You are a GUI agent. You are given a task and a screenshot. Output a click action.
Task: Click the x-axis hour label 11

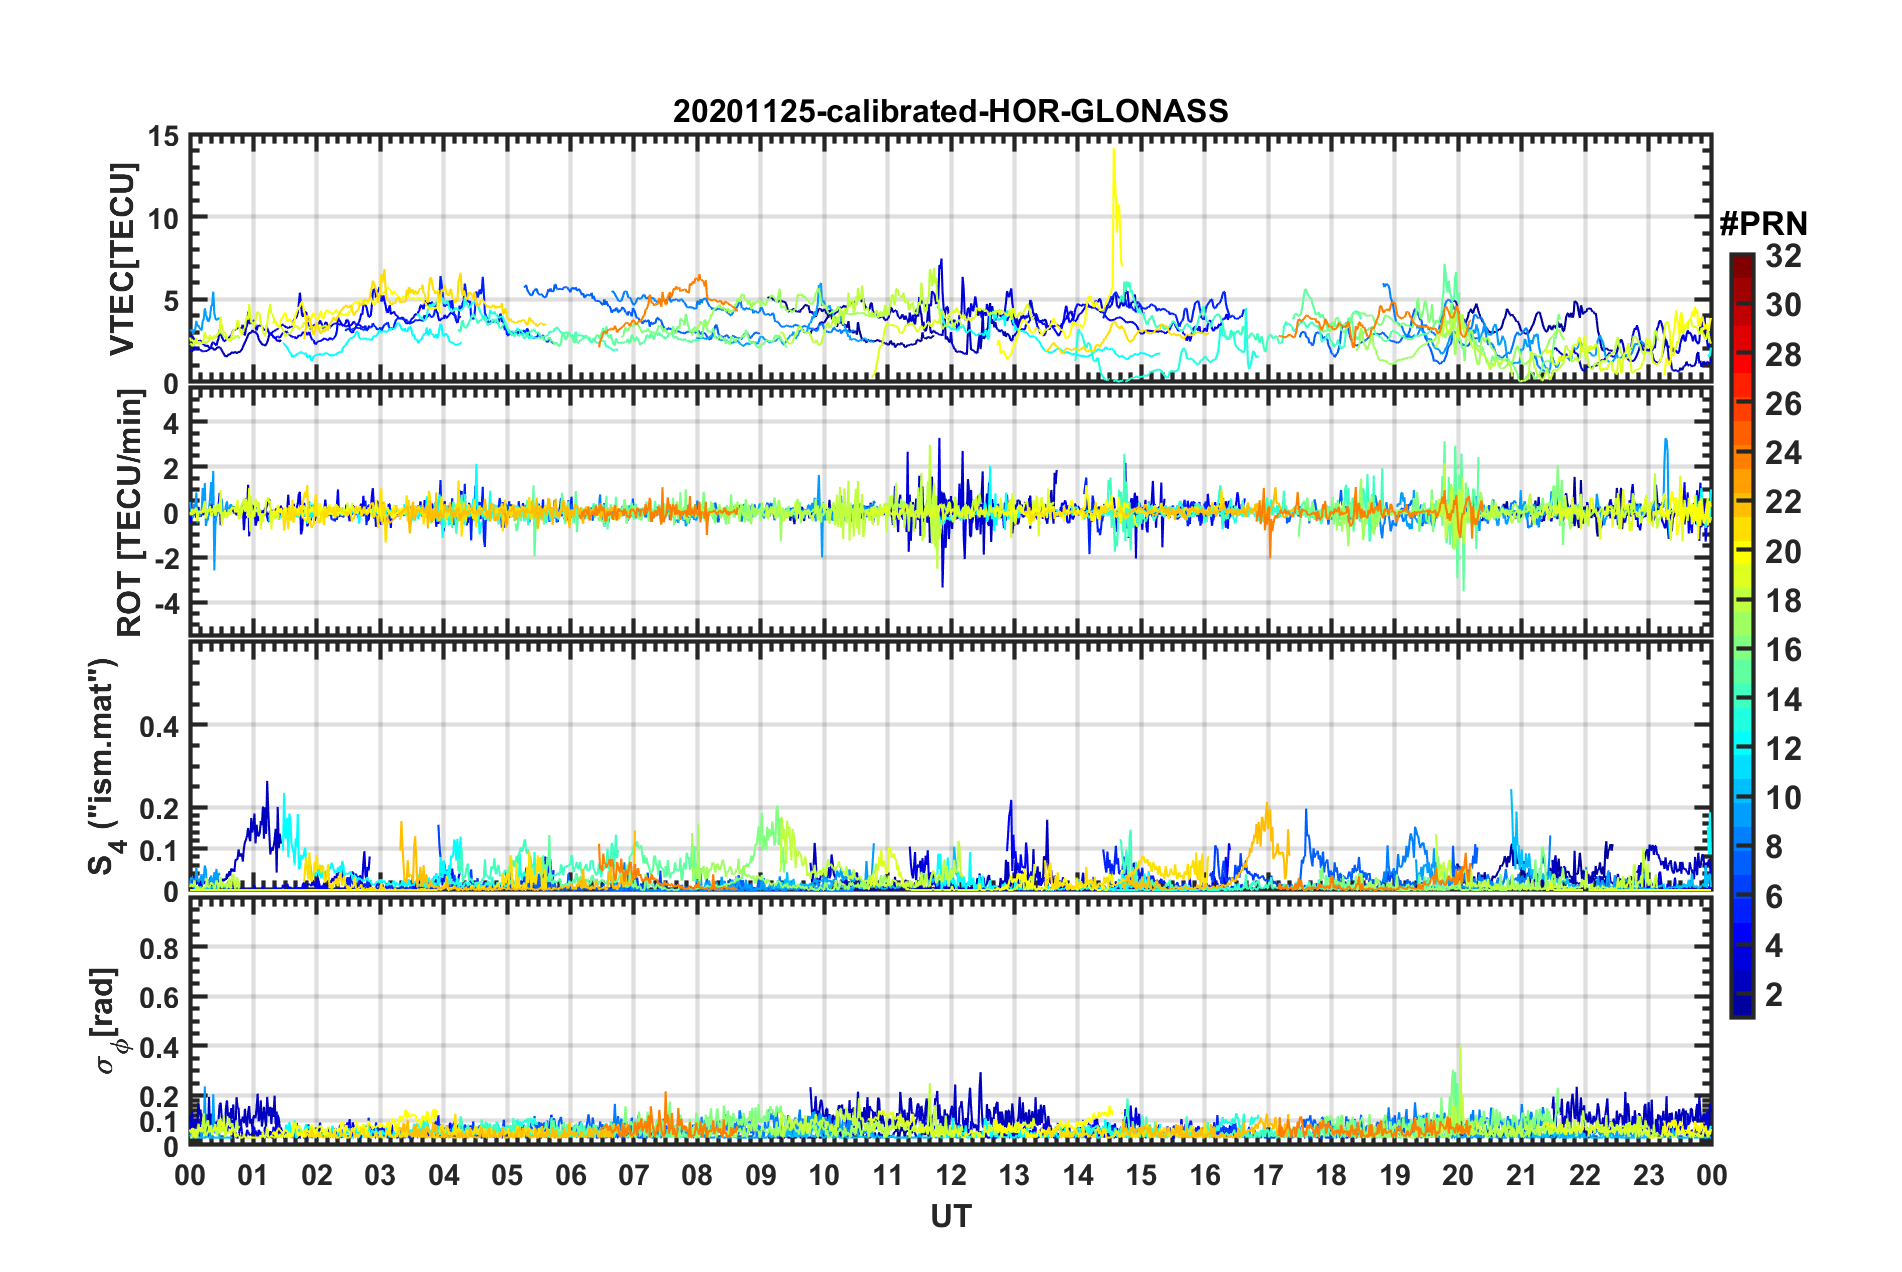(888, 1175)
